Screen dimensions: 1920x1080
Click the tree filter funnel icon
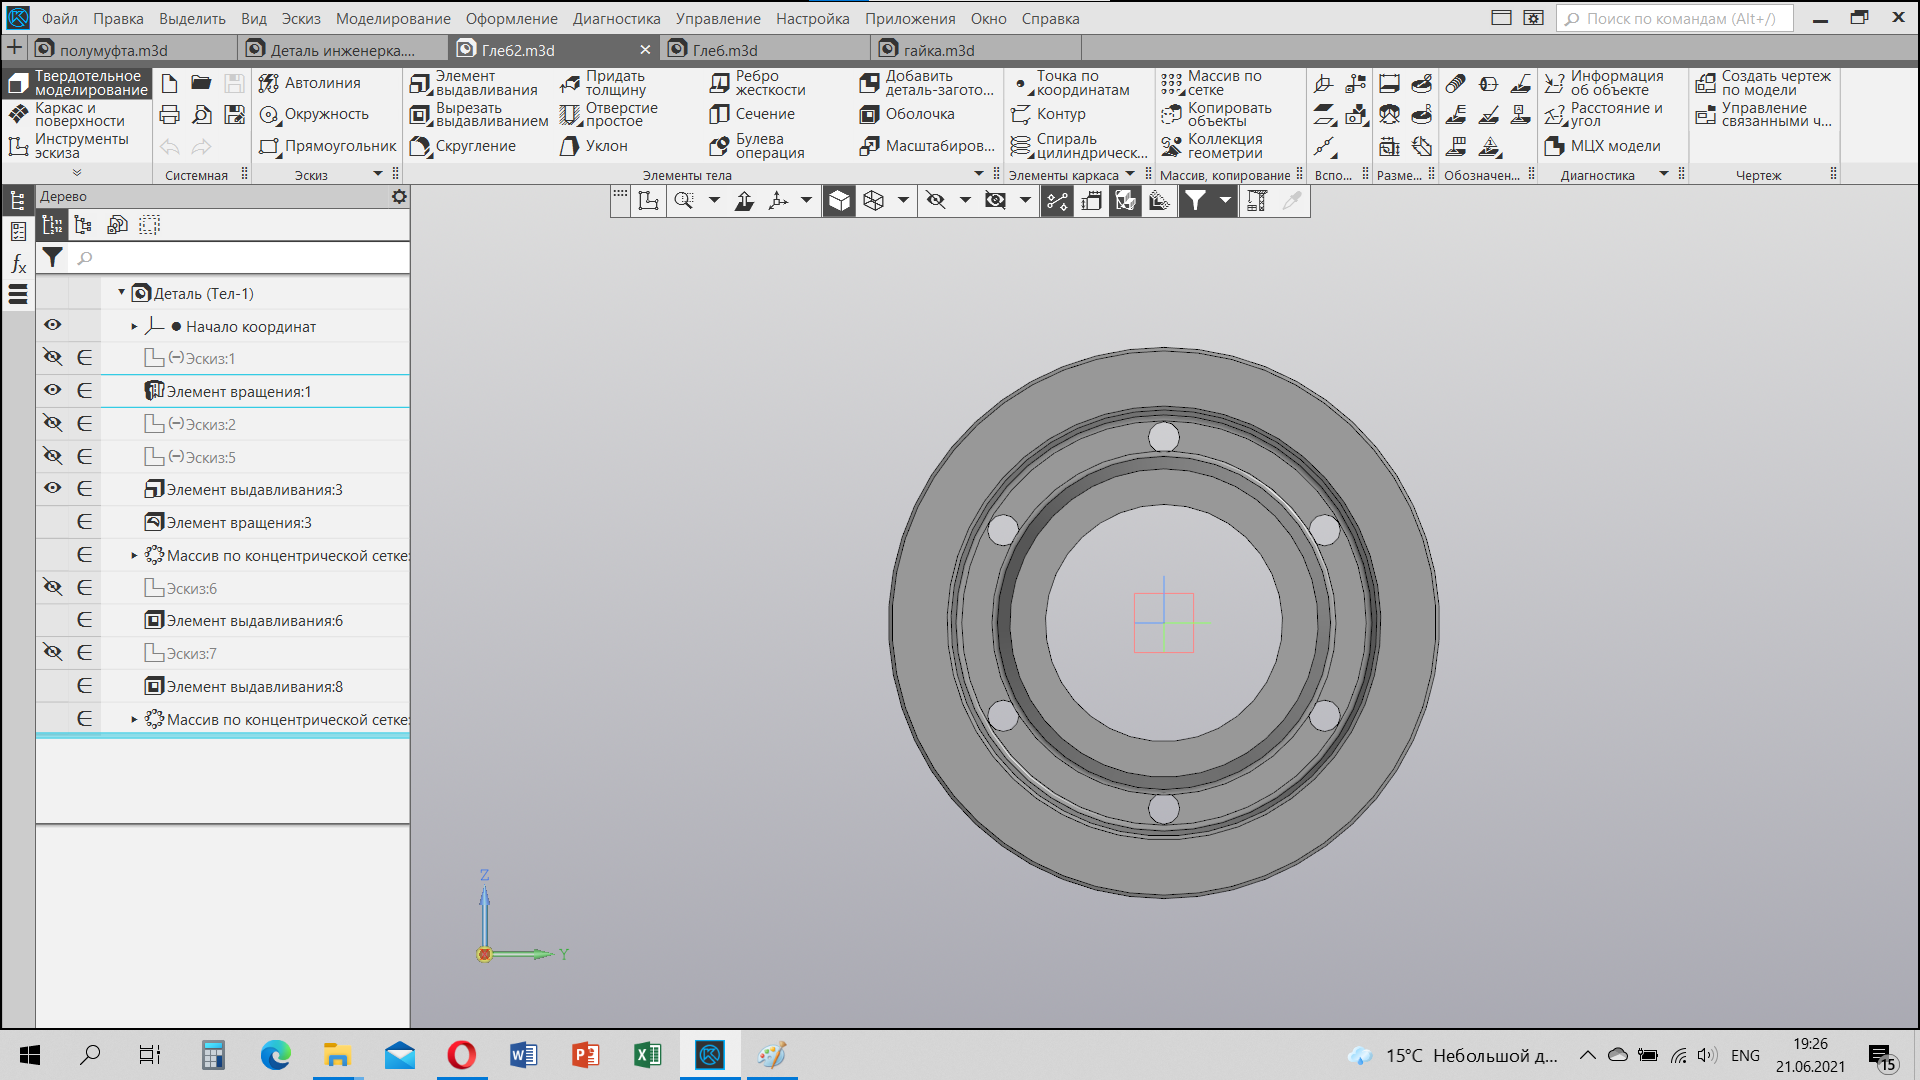[53, 258]
